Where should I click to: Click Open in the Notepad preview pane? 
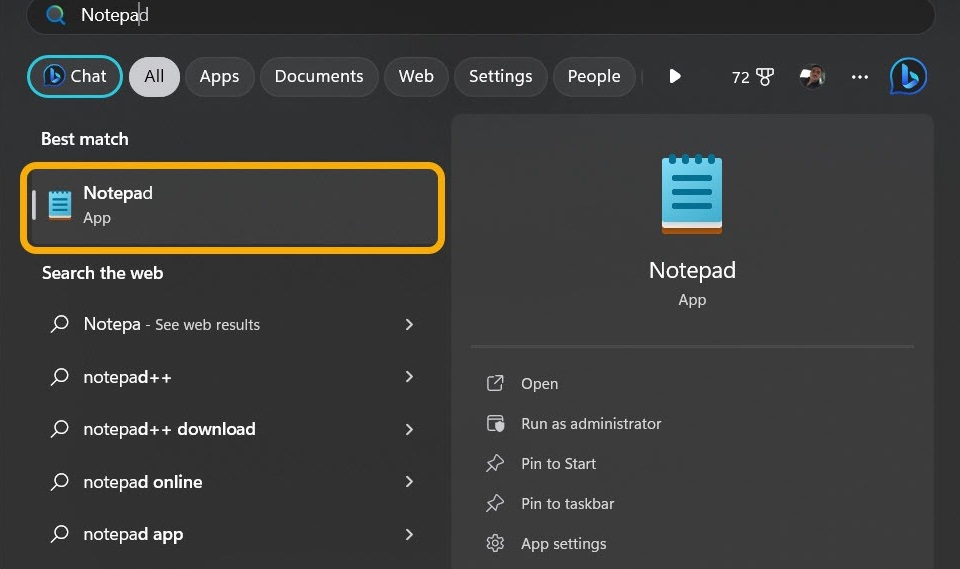539,384
